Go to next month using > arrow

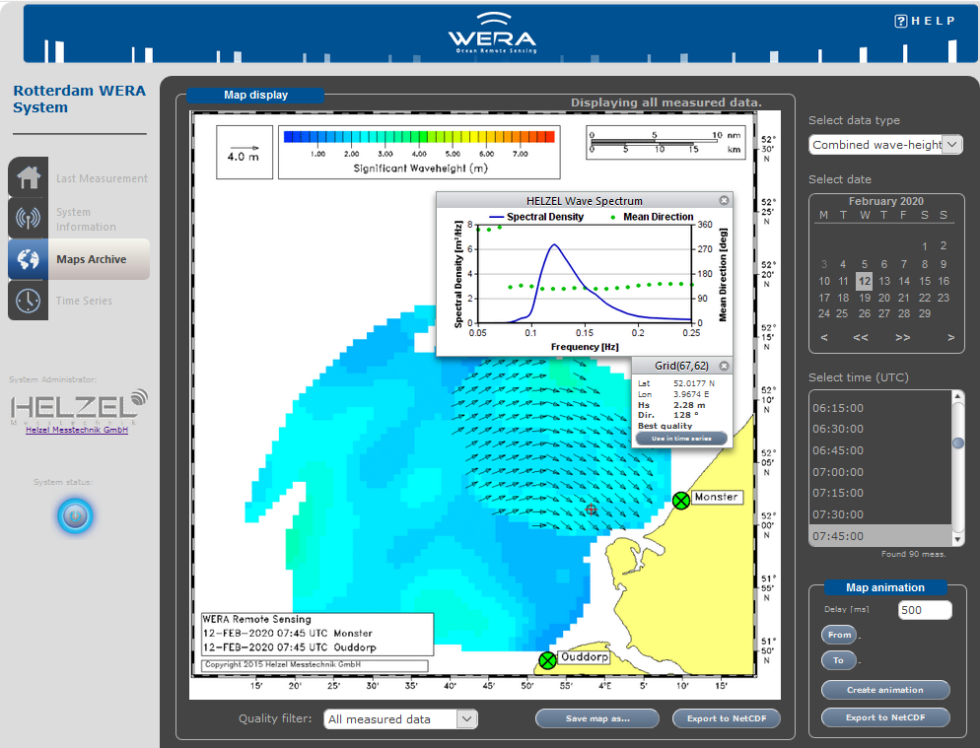(950, 338)
